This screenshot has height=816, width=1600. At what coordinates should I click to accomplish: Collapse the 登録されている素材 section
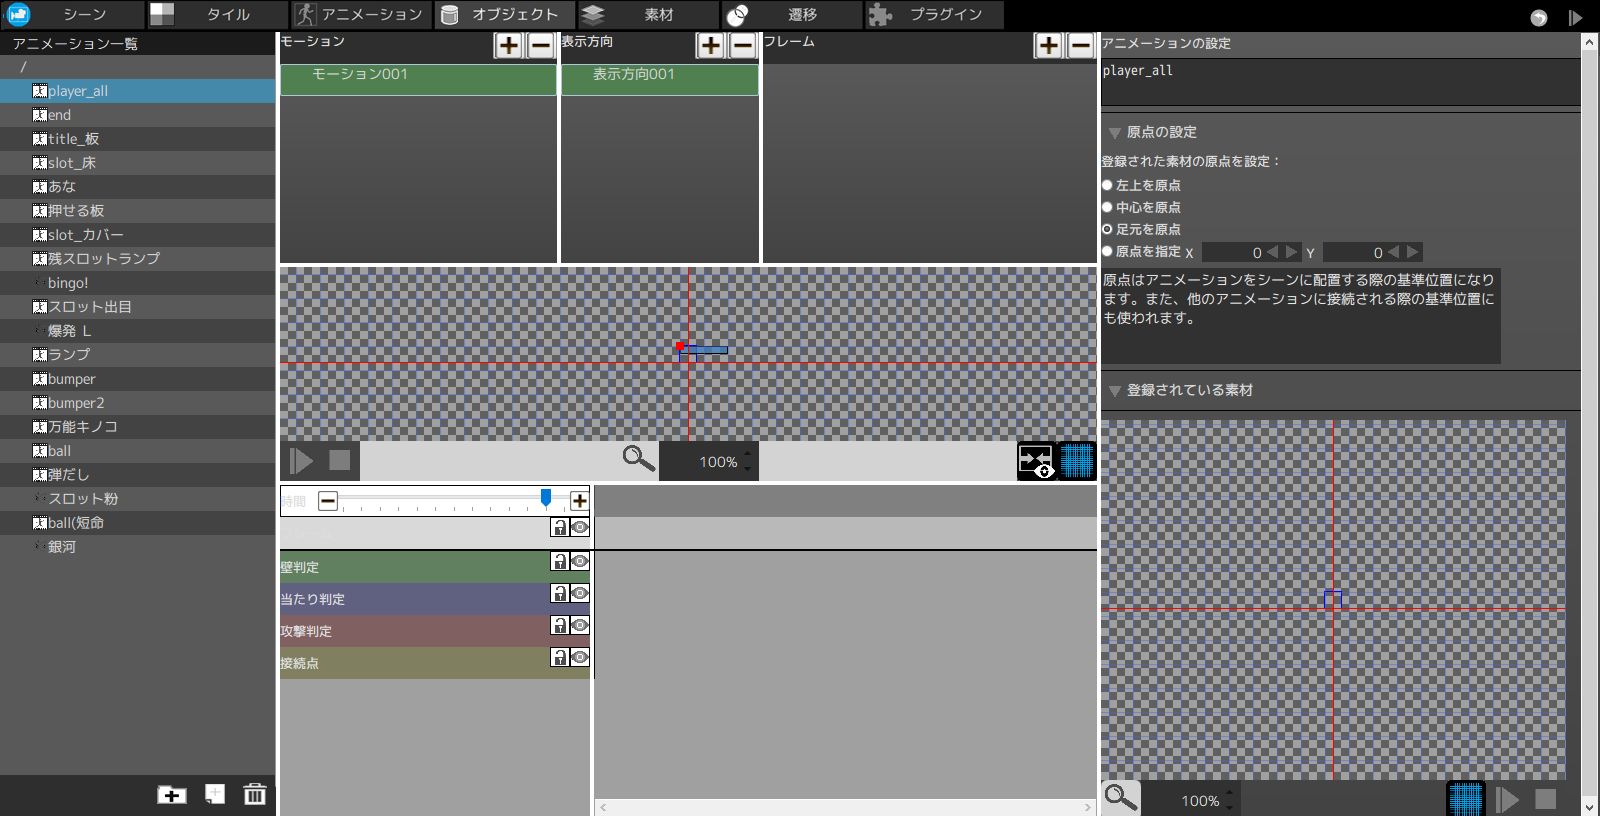(x=1114, y=391)
